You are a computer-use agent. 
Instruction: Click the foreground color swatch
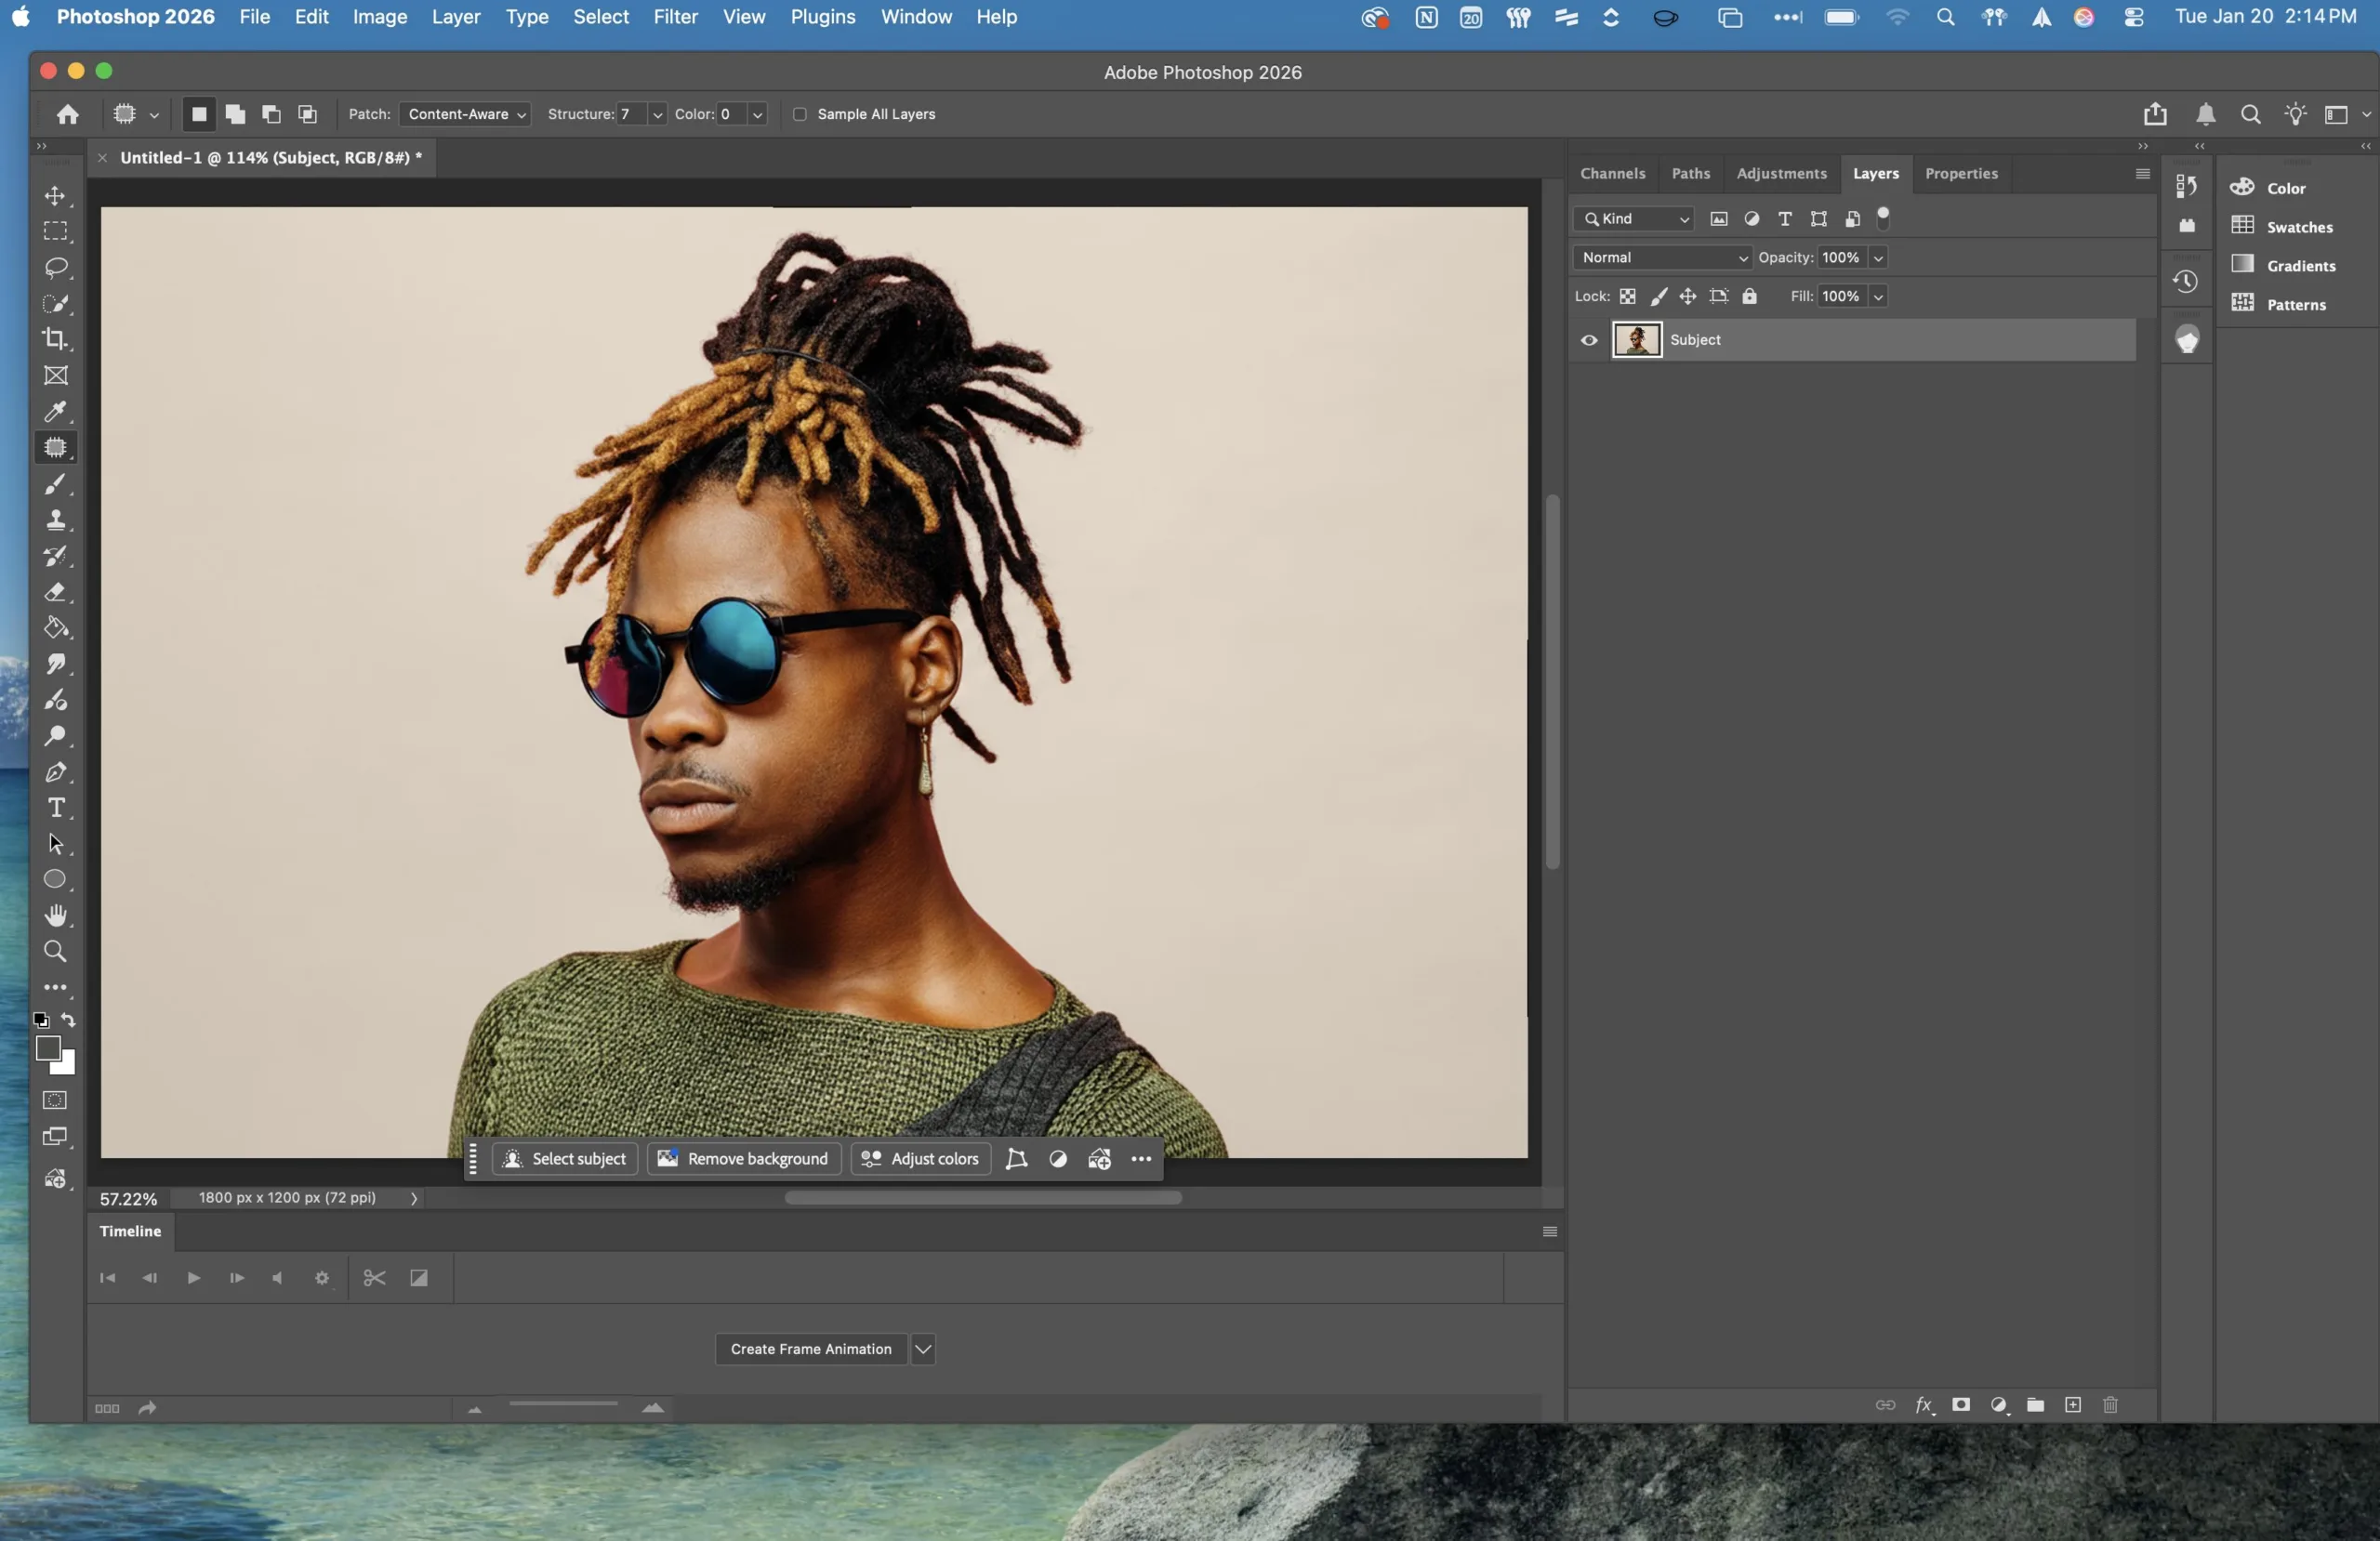pyautogui.click(x=47, y=1048)
